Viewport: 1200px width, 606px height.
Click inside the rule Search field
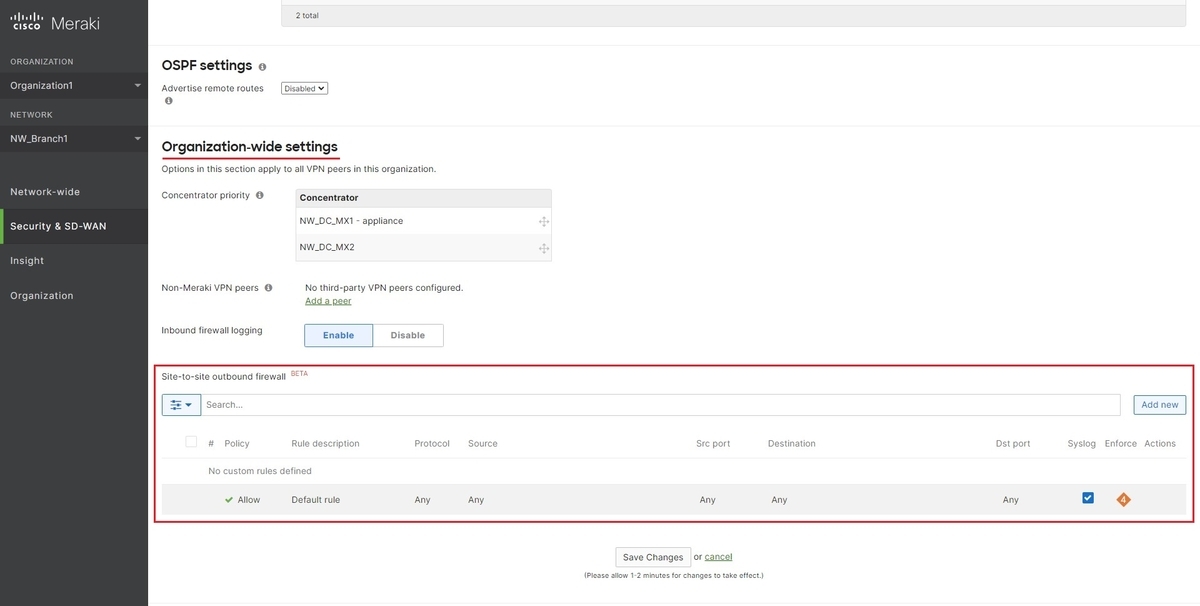click(660, 403)
